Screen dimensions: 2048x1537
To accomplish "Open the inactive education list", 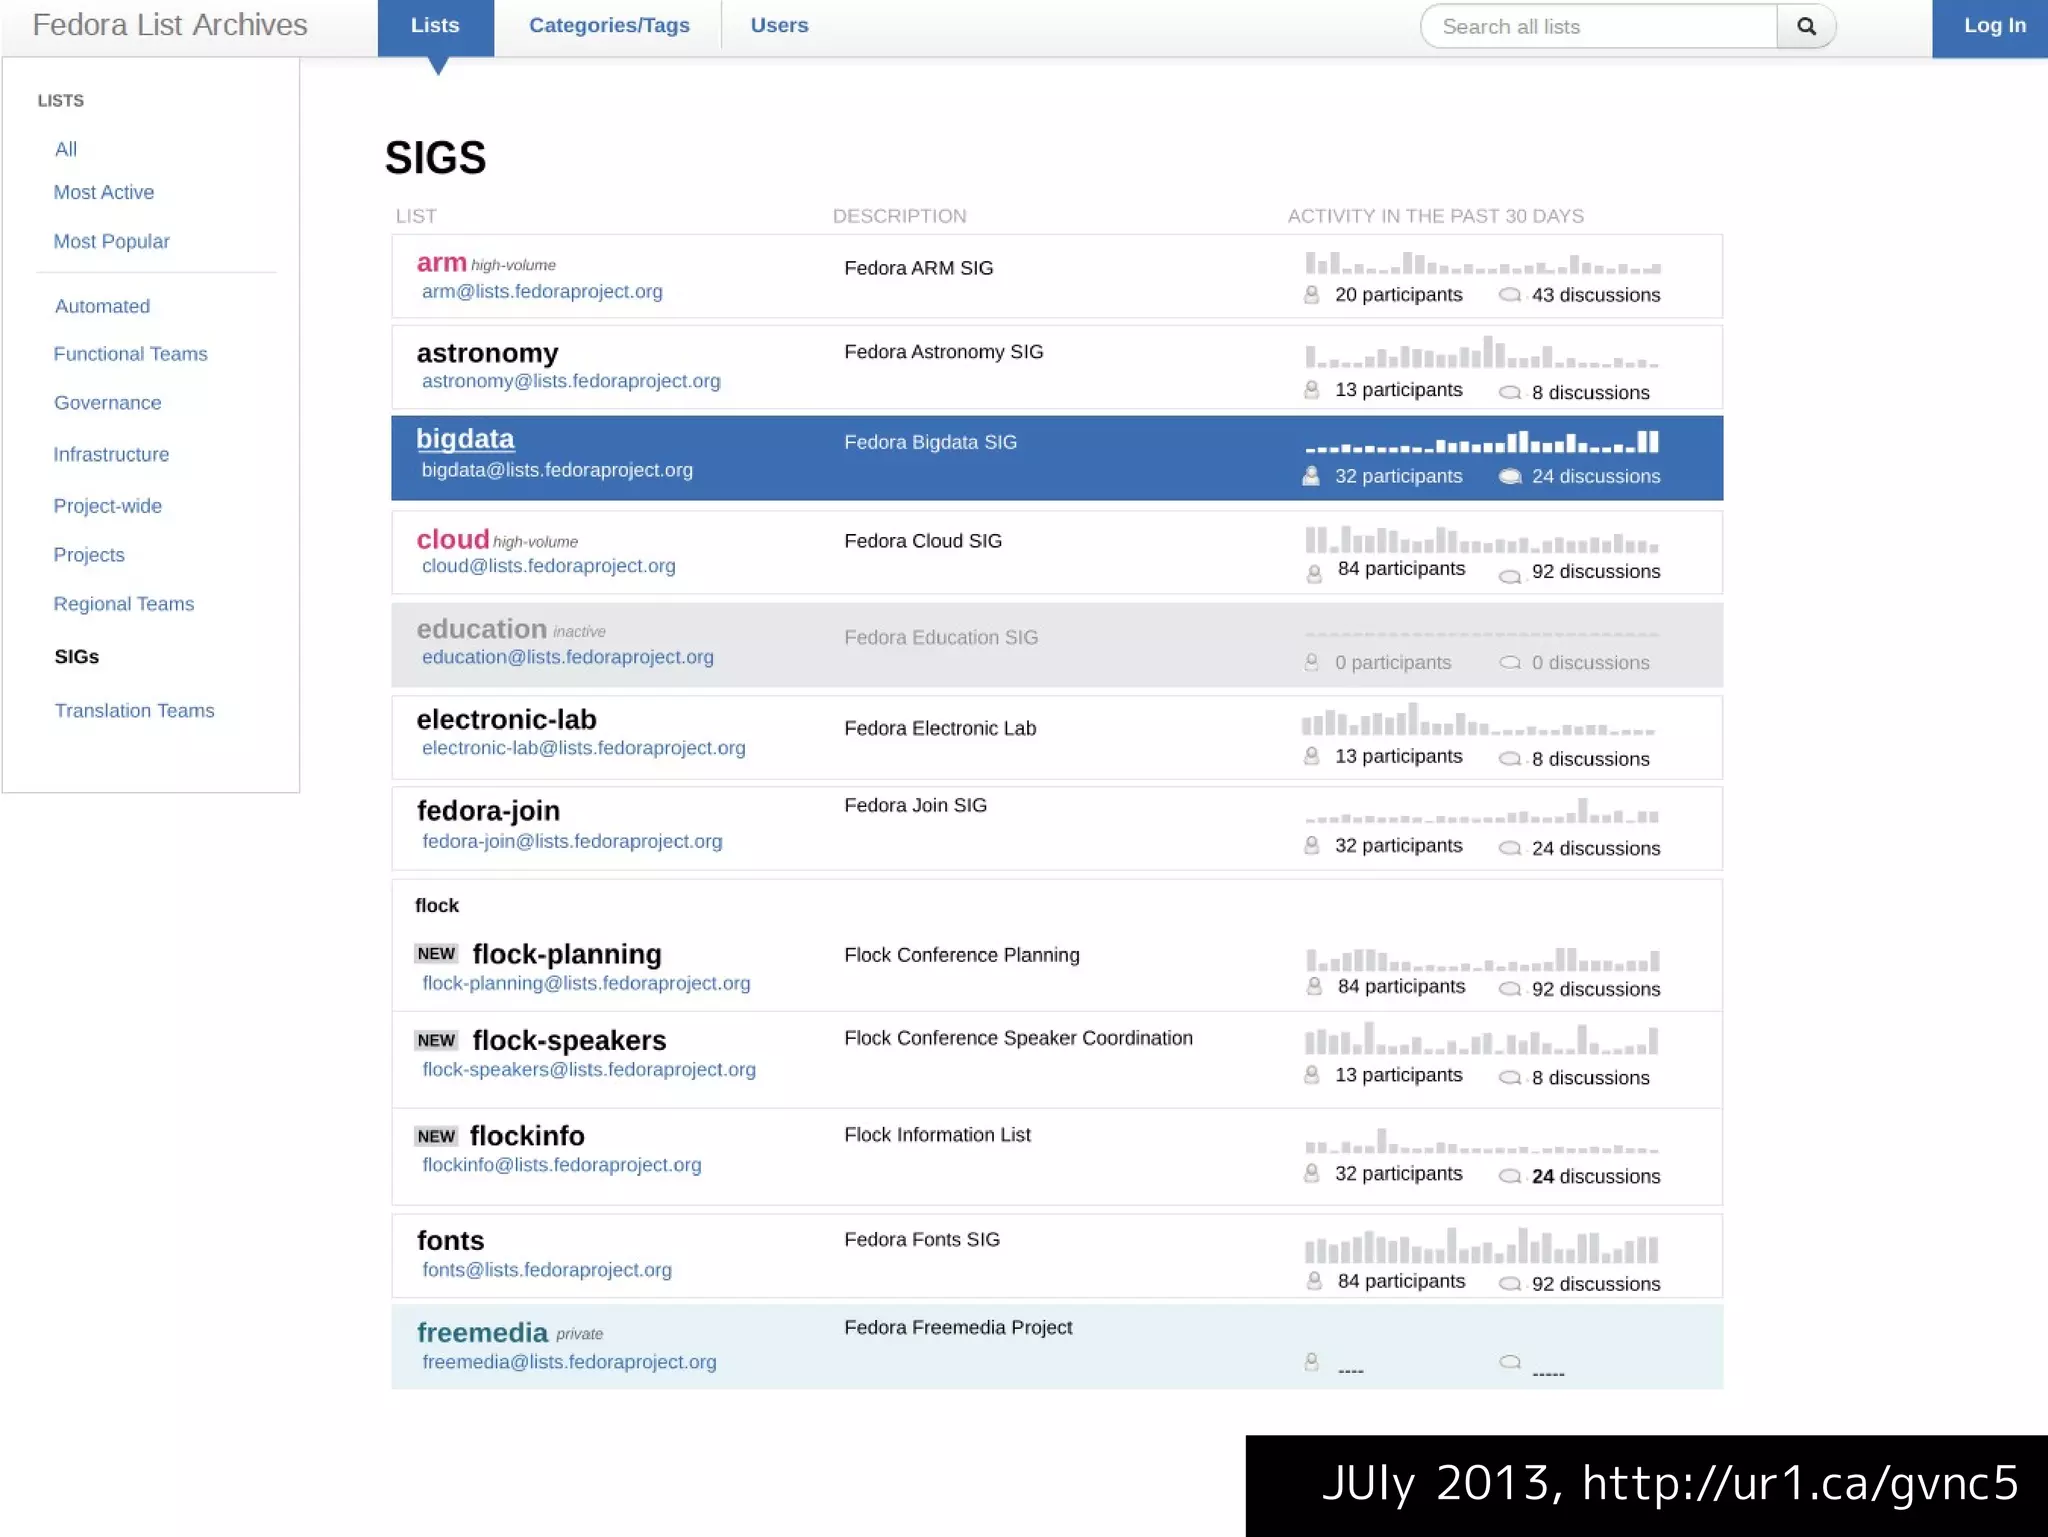I will click(x=481, y=629).
